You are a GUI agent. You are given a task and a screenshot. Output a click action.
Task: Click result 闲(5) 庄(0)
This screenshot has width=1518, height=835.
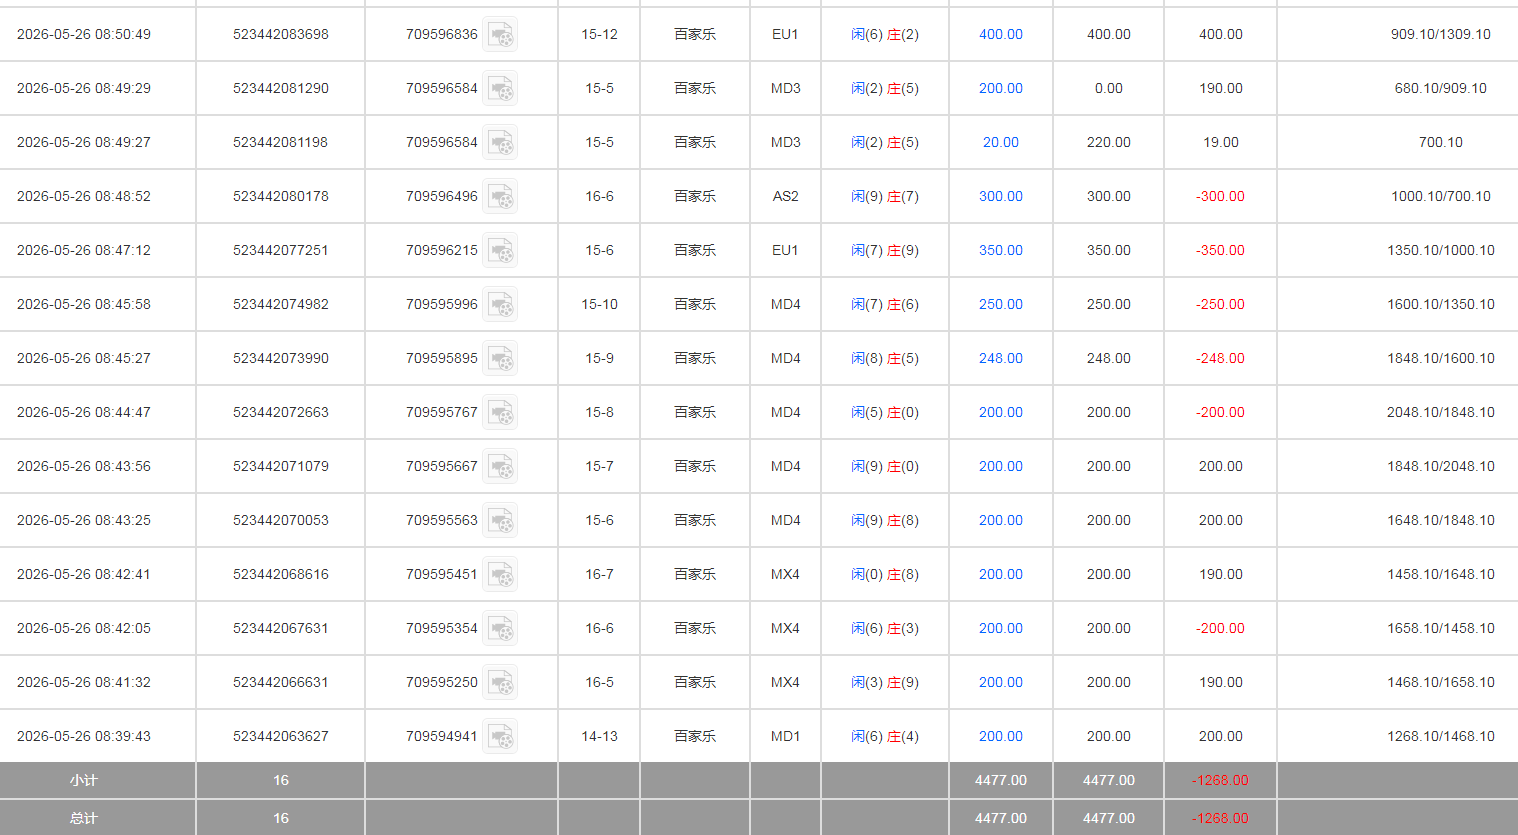coord(885,412)
